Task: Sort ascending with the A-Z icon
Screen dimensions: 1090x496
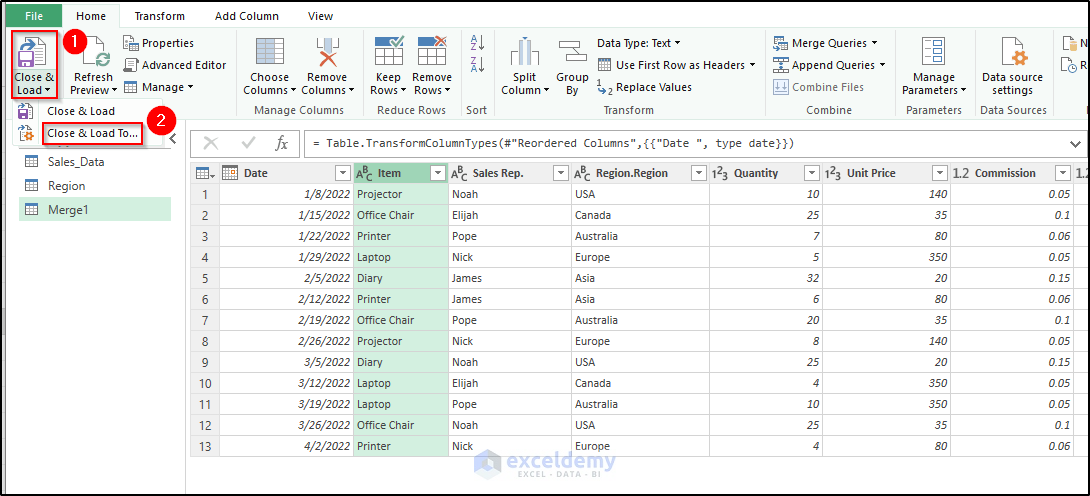Action: point(478,43)
